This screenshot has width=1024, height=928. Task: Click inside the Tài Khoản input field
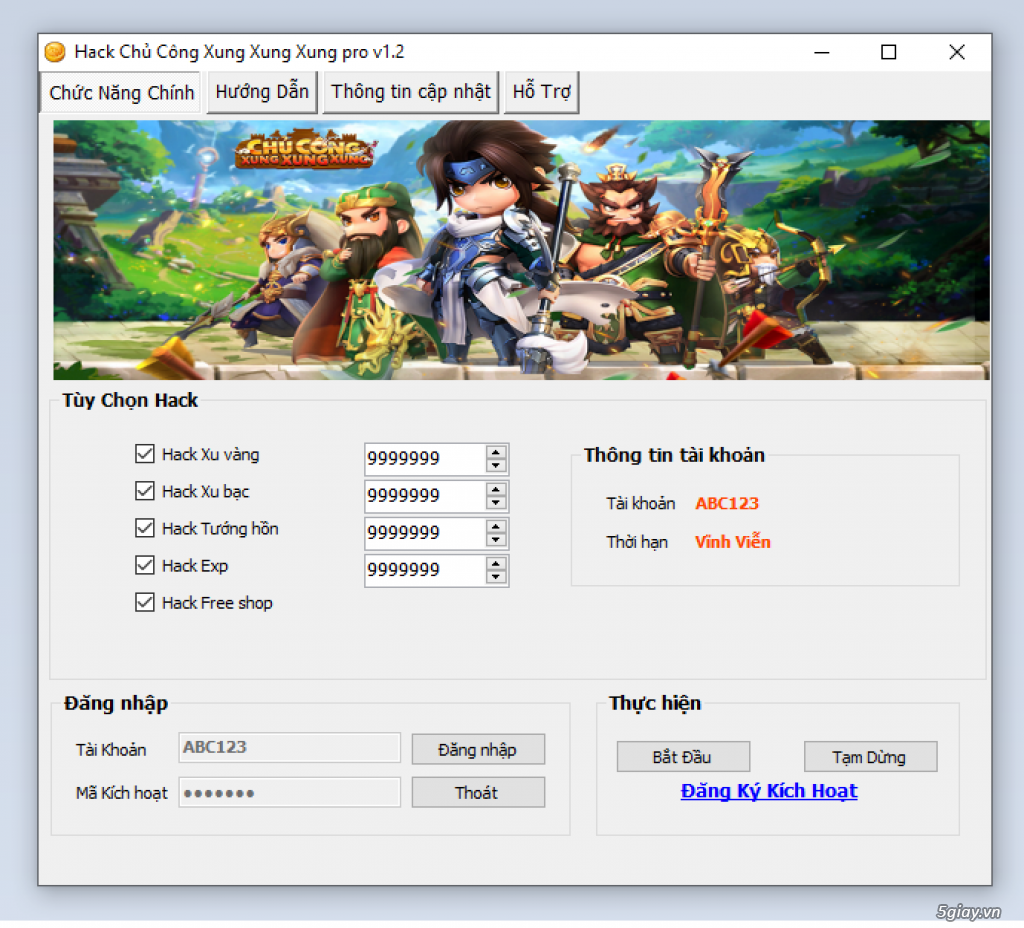point(289,748)
